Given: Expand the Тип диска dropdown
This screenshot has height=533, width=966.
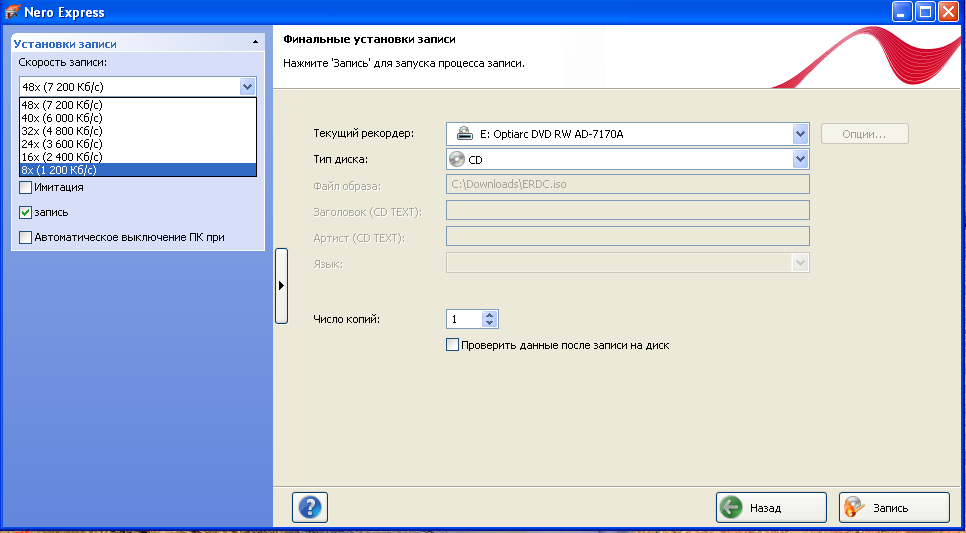Looking at the screenshot, I should [x=800, y=159].
